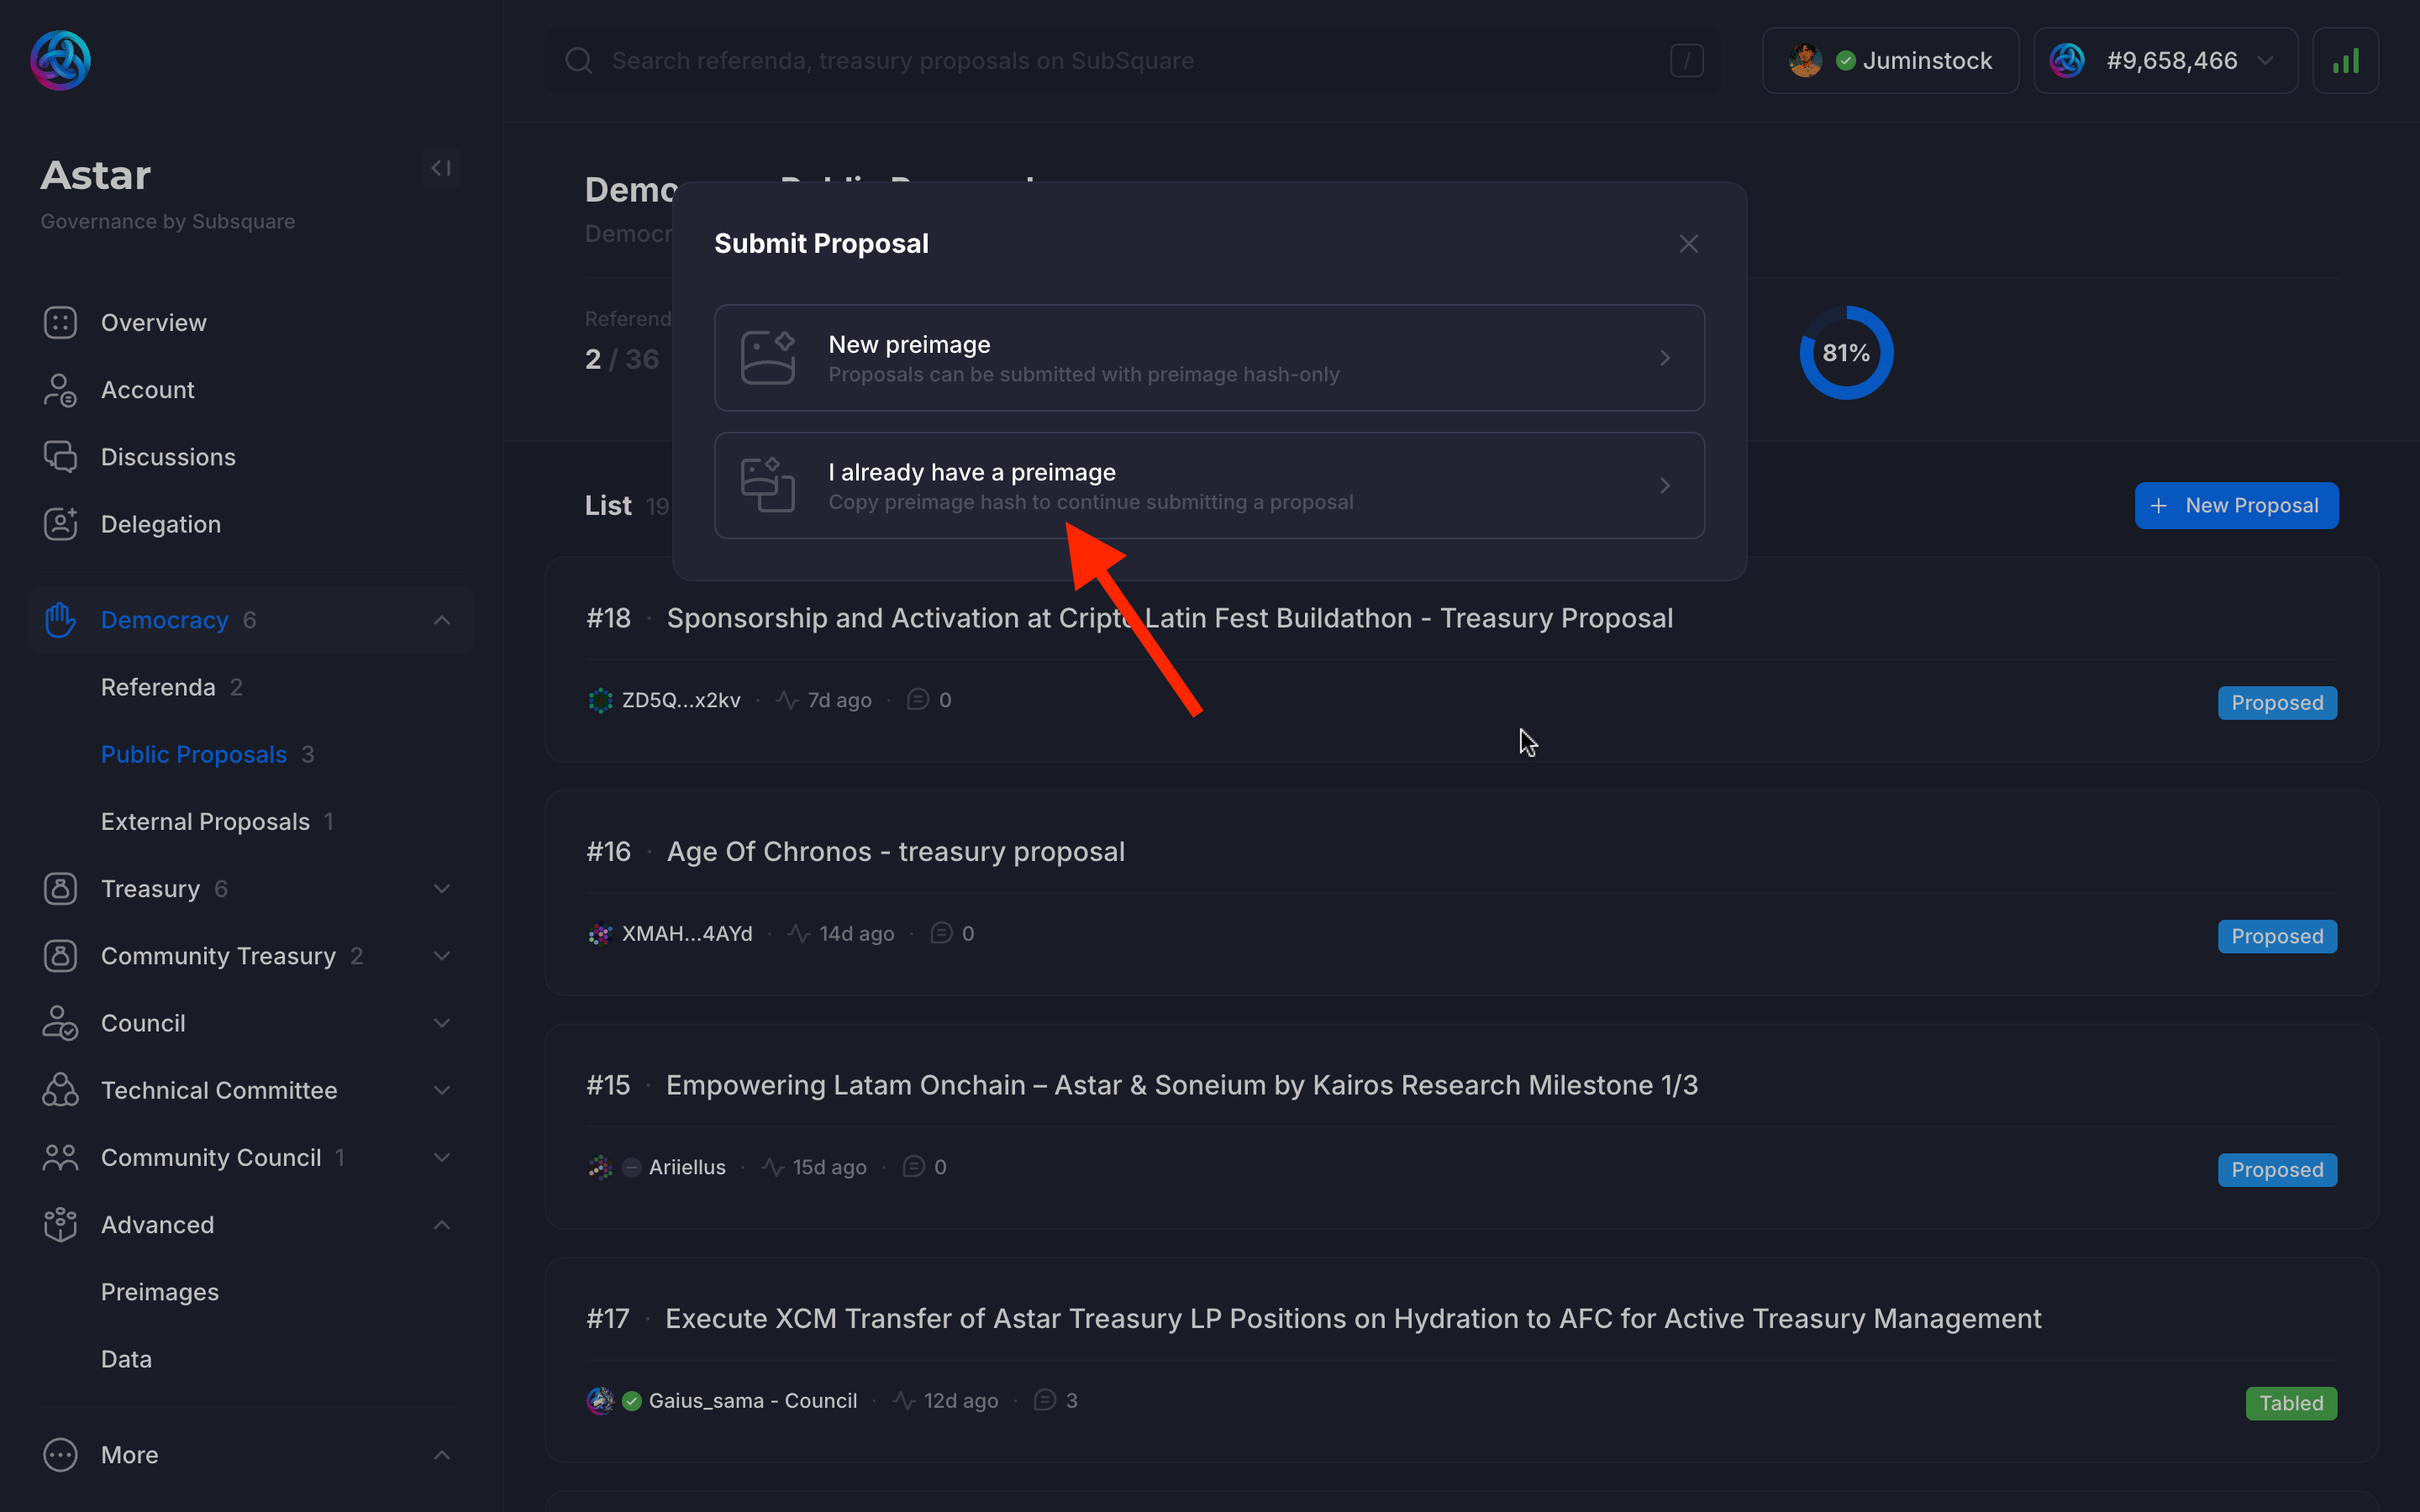
Task: Choose 'I already have a preimage' option
Action: click(x=1208, y=485)
